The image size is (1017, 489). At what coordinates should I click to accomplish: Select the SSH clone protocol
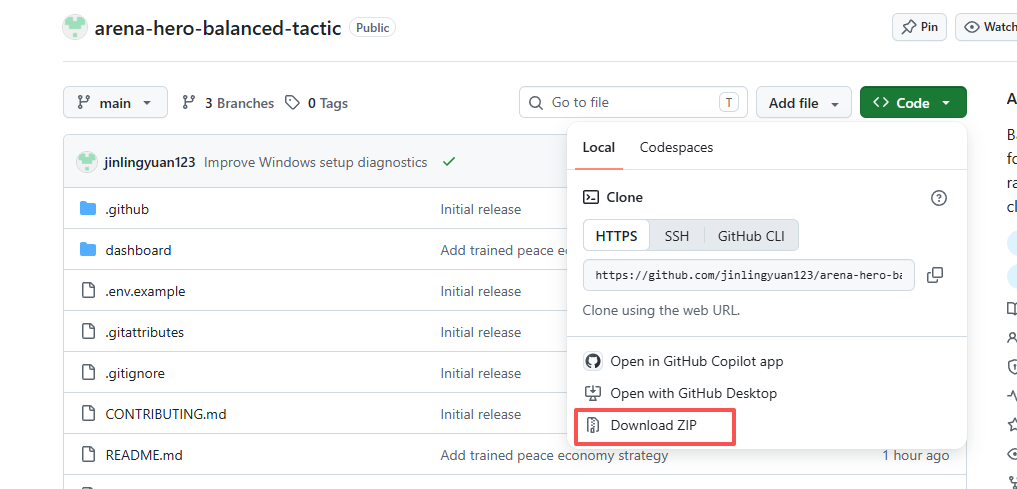click(676, 235)
